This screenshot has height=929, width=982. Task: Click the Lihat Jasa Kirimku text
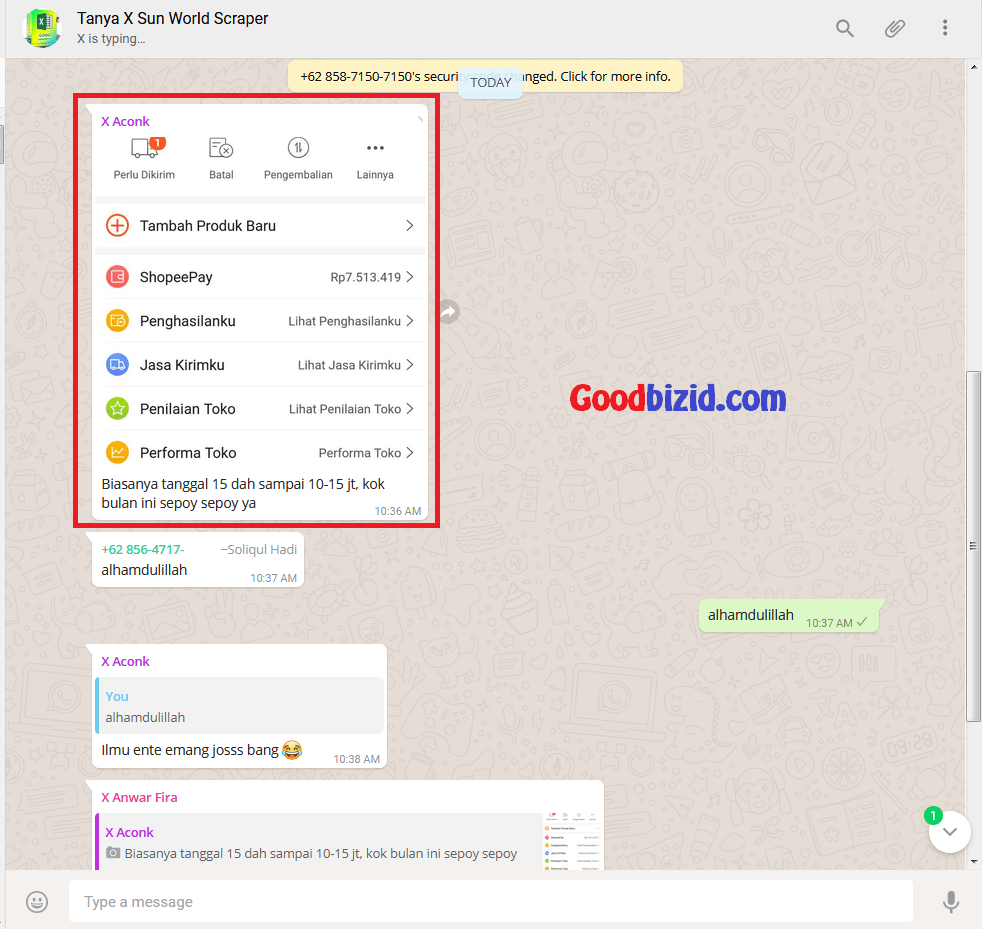[349, 365]
